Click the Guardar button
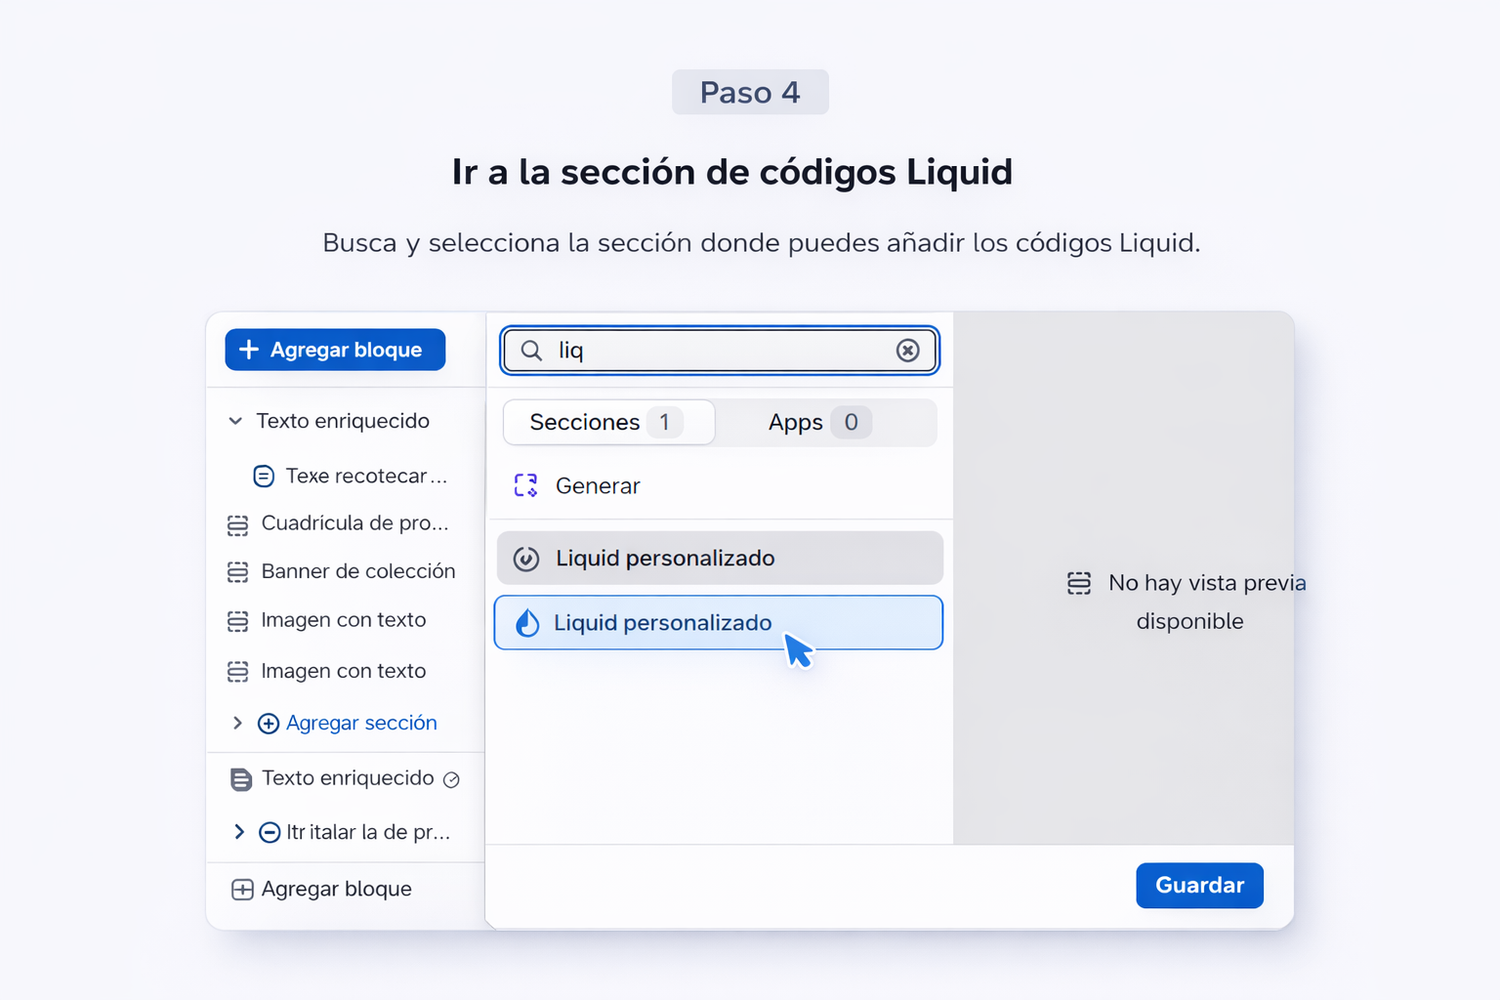 1199,885
